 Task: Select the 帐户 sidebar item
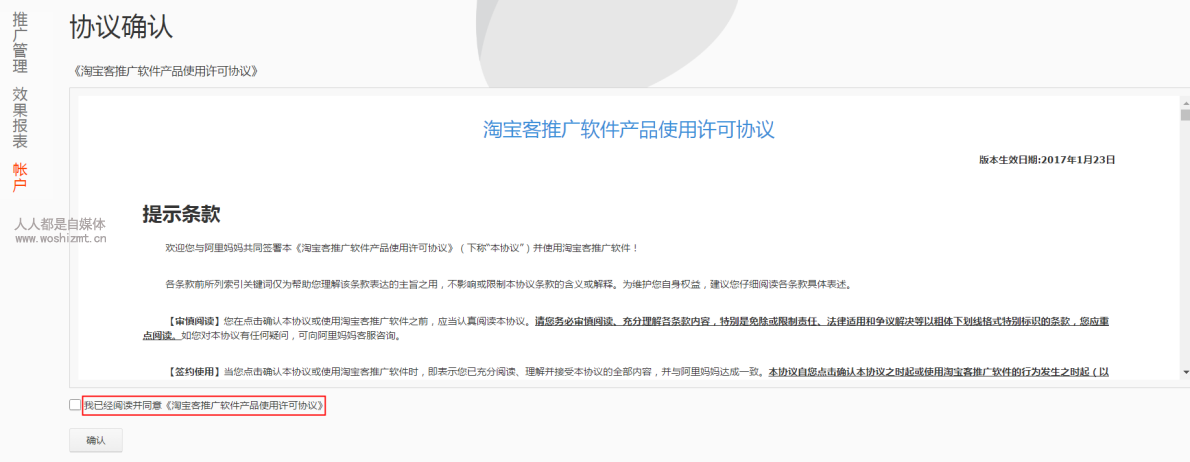tap(20, 177)
